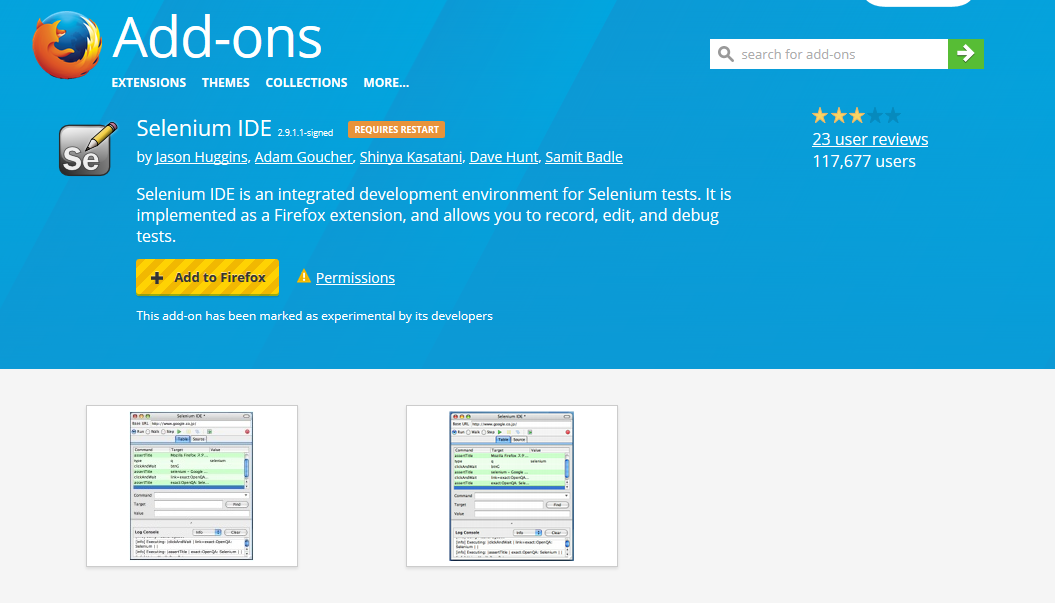1055x612 pixels.
Task: Click the Selenium IDE add-on icon
Action: tap(87, 149)
